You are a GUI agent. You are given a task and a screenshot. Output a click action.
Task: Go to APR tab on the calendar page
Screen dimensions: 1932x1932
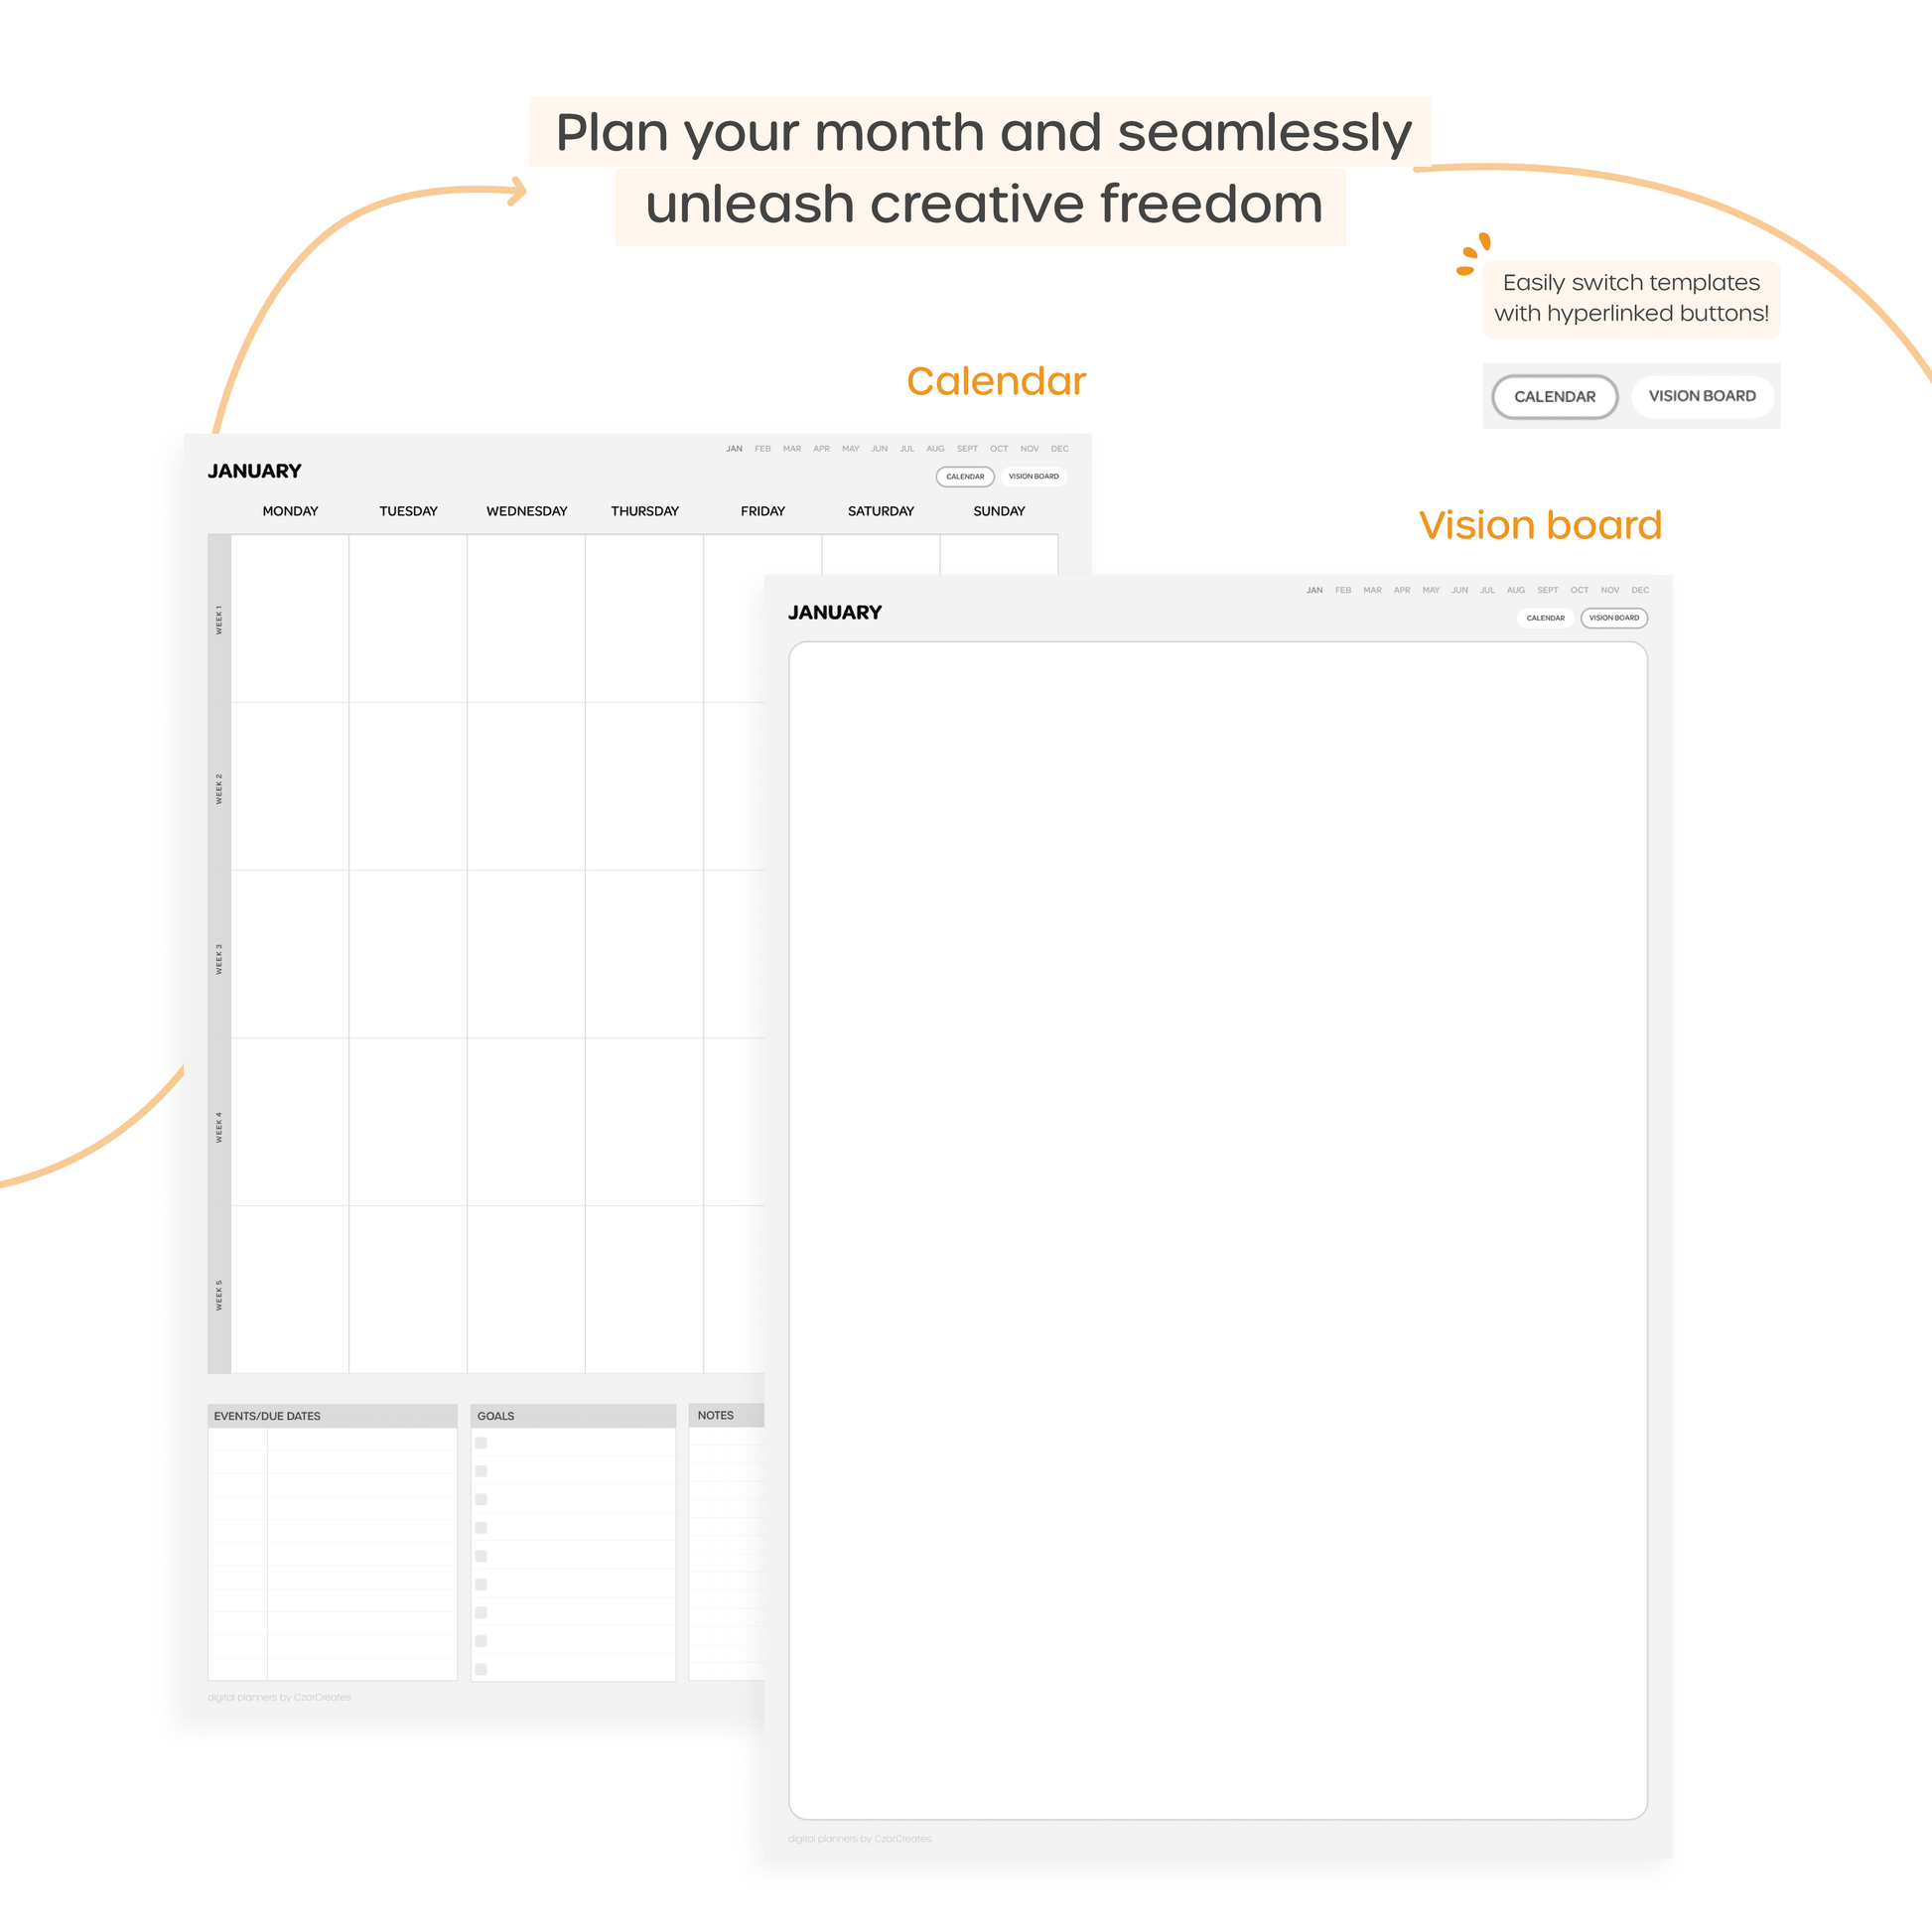click(x=822, y=449)
